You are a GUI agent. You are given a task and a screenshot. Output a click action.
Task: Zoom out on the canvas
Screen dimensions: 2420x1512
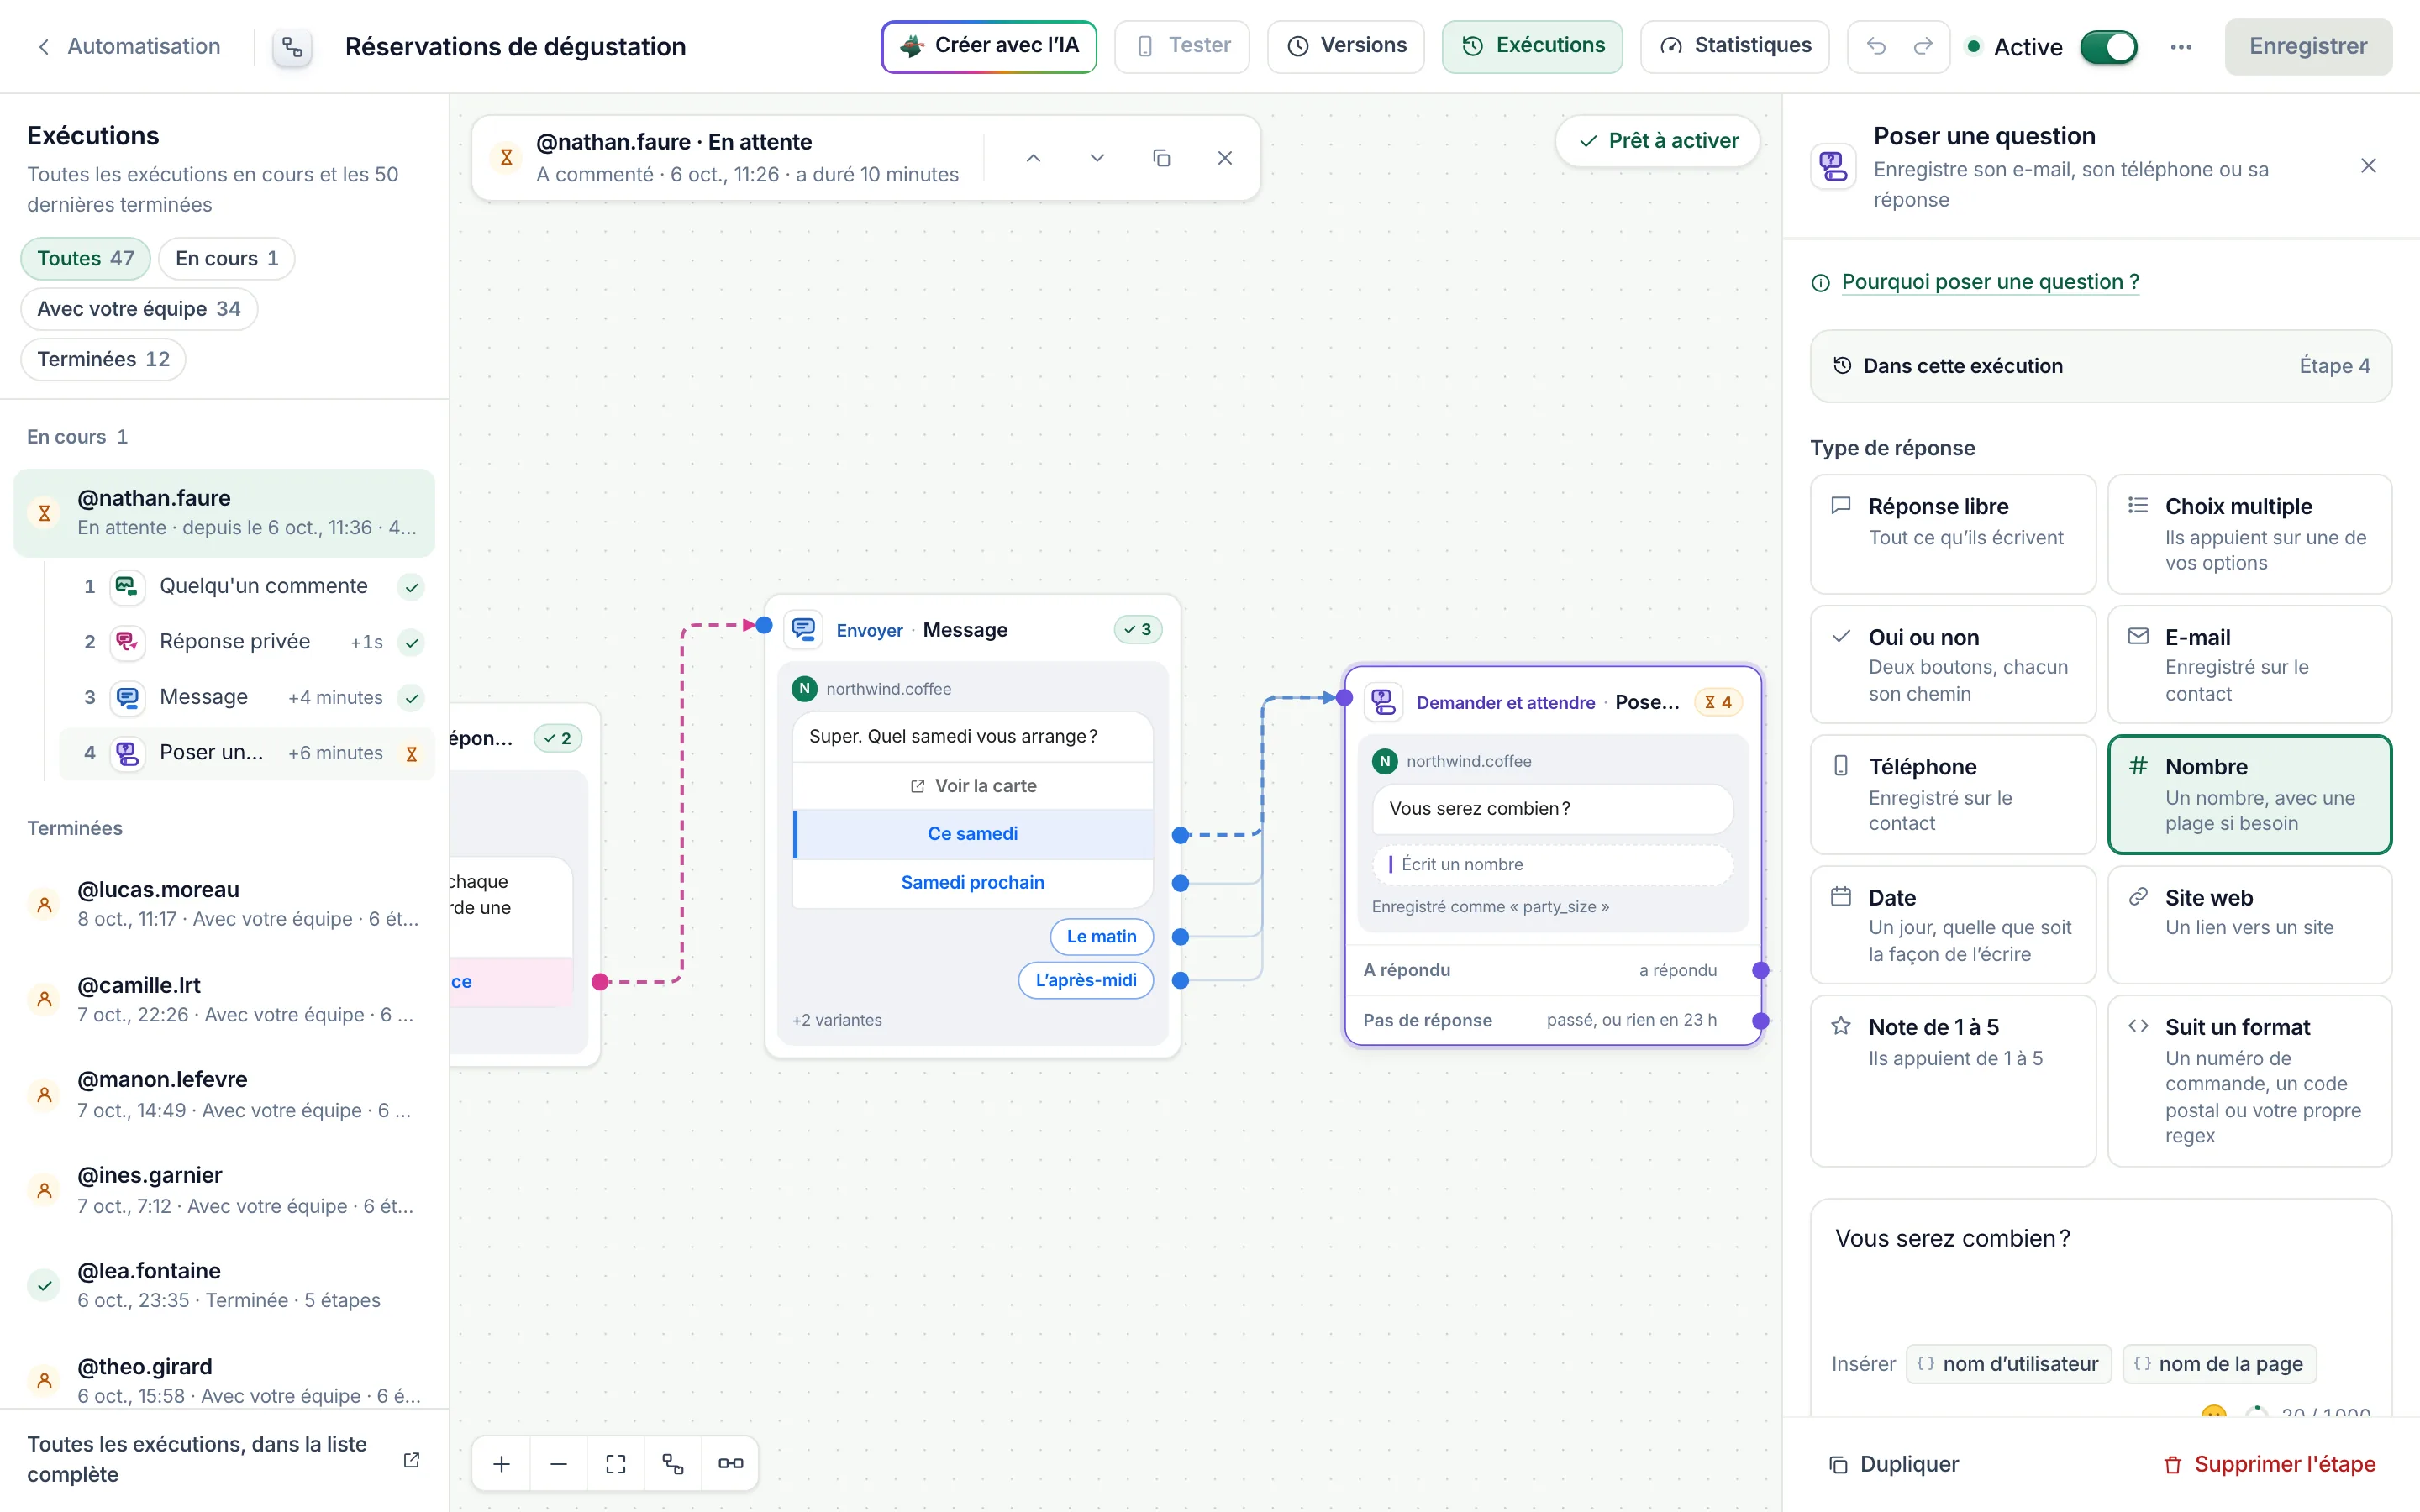559,1464
